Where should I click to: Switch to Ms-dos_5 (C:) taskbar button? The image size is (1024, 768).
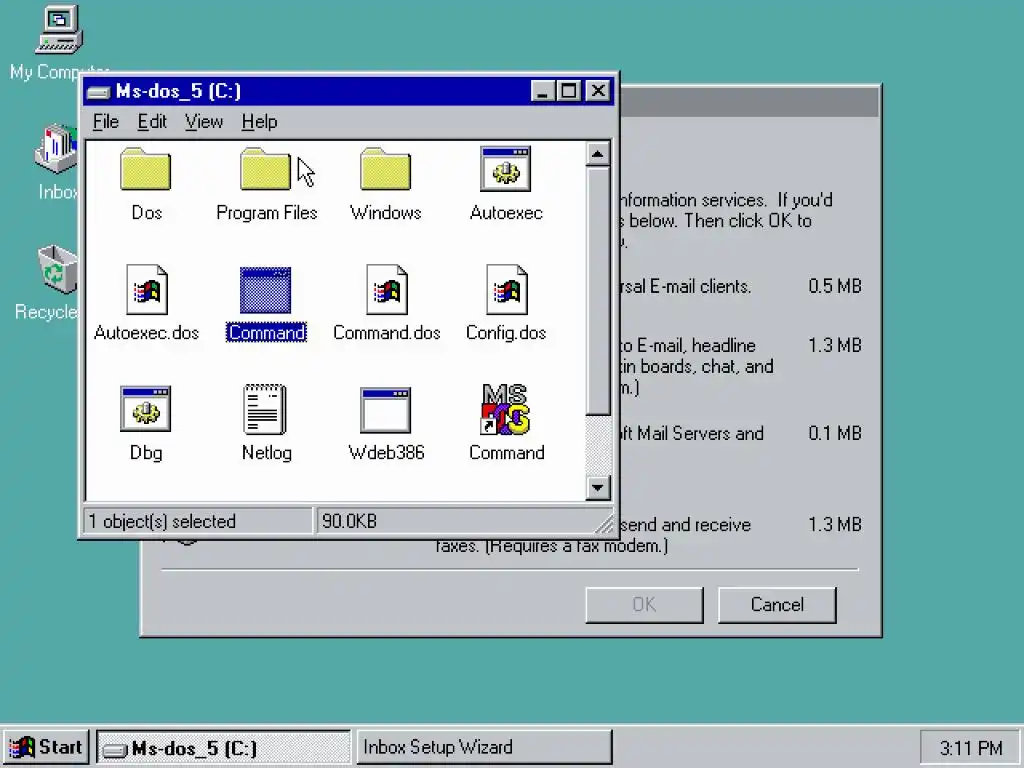224,747
